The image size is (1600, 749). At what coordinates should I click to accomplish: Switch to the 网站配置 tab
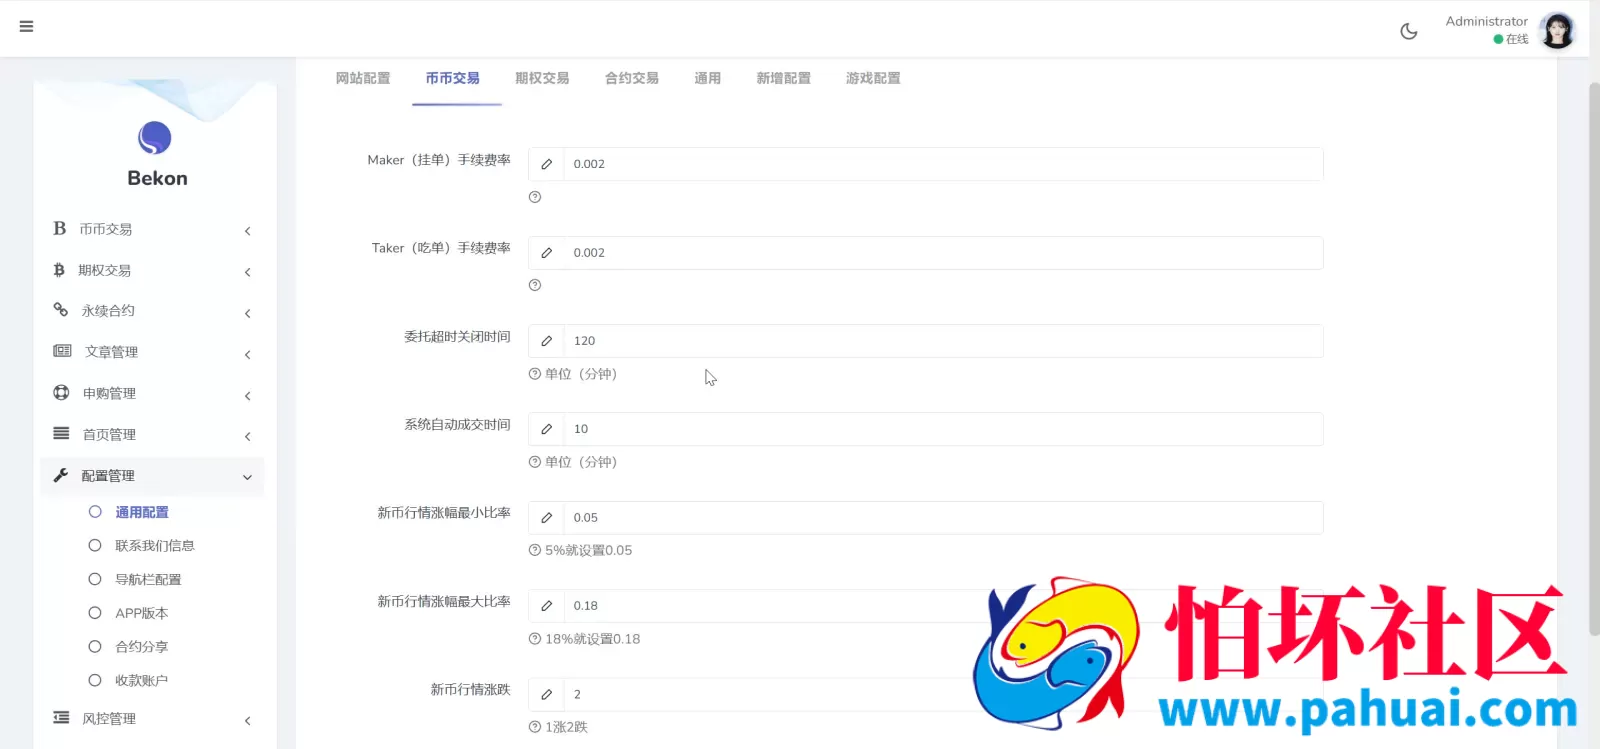(363, 78)
